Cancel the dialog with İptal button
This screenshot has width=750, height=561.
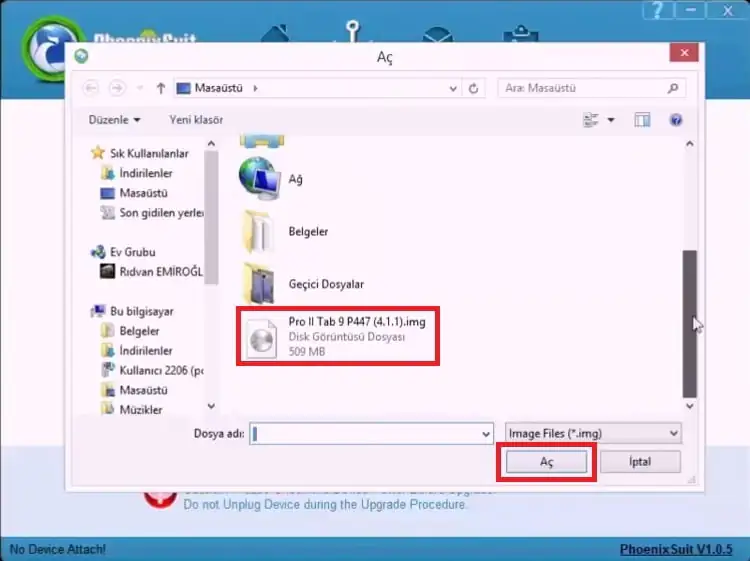tap(640, 462)
